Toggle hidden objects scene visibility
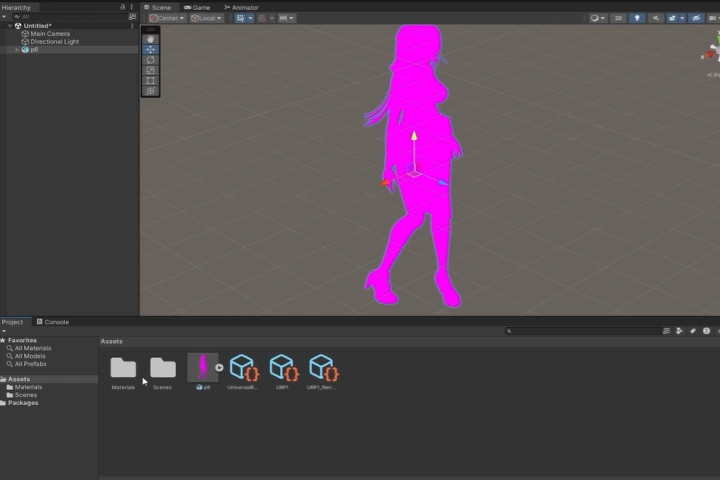720x480 pixels. point(696,18)
